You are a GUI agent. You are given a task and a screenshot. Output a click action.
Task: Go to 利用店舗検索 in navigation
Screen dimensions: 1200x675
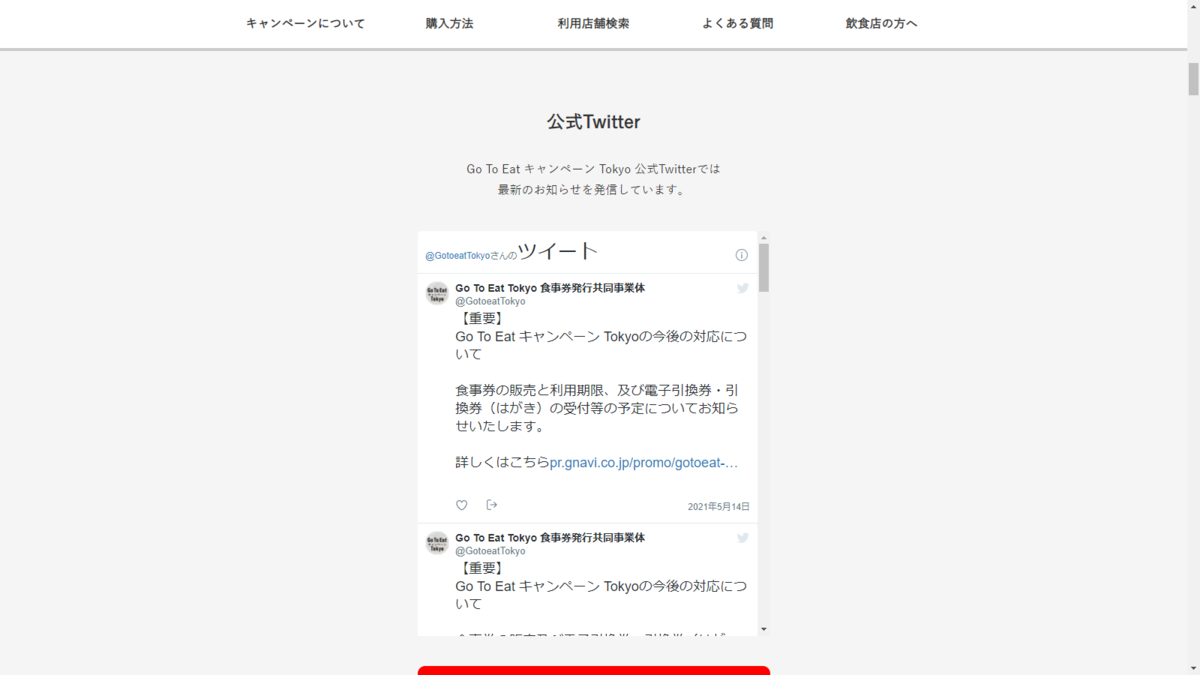[x=593, y=23]
